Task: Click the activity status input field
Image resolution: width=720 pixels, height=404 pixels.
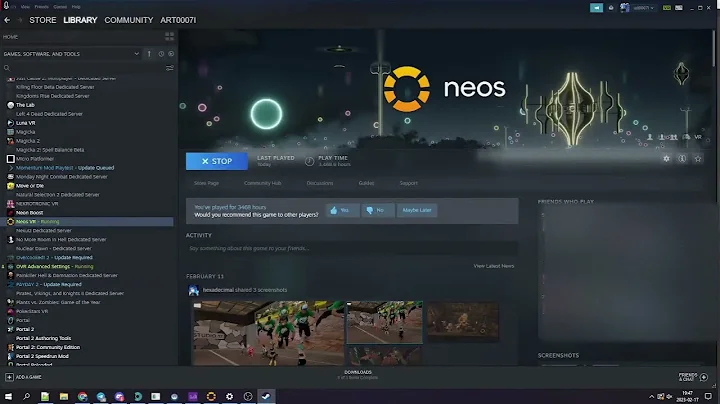Action: click(x=352, y=248)
